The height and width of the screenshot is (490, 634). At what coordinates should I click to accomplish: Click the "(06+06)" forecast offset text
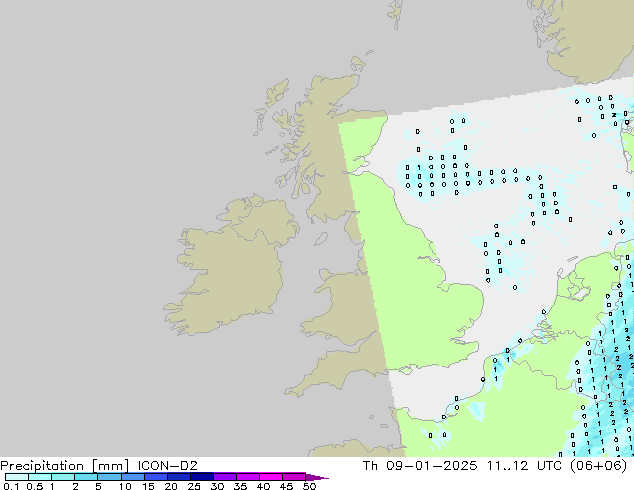click(x=598, y=465)
